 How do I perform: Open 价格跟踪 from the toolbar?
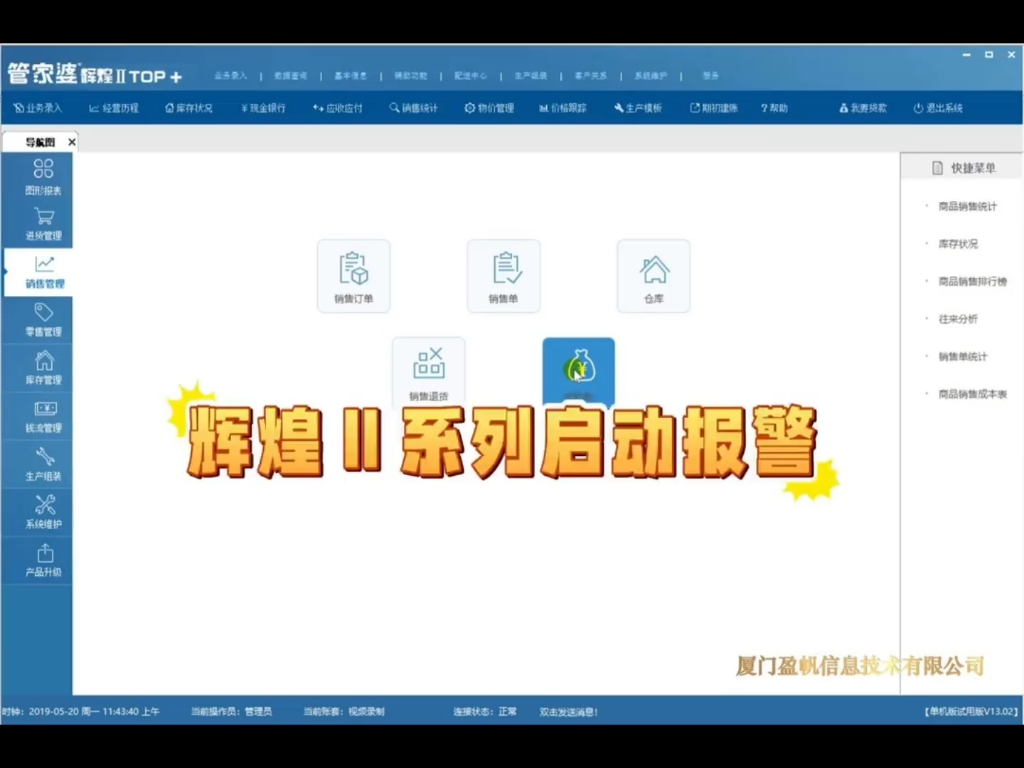[563, 108]
